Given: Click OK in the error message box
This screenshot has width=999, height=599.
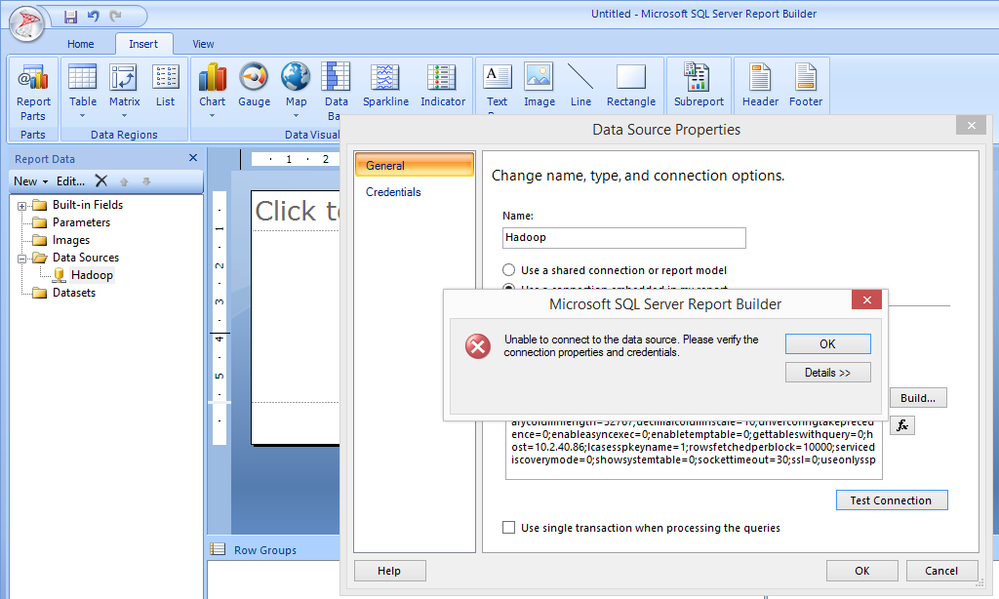Looking at the screenshot, I should click(828, 344).
